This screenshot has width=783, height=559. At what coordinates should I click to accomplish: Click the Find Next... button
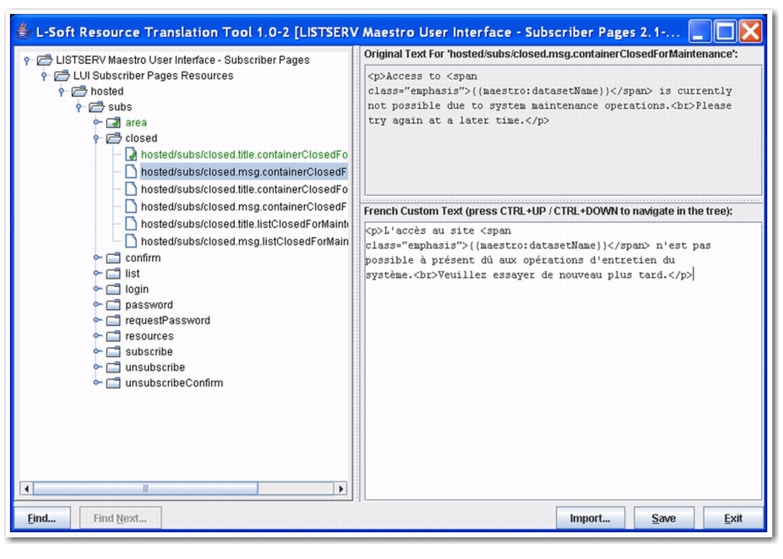[120, 518]
